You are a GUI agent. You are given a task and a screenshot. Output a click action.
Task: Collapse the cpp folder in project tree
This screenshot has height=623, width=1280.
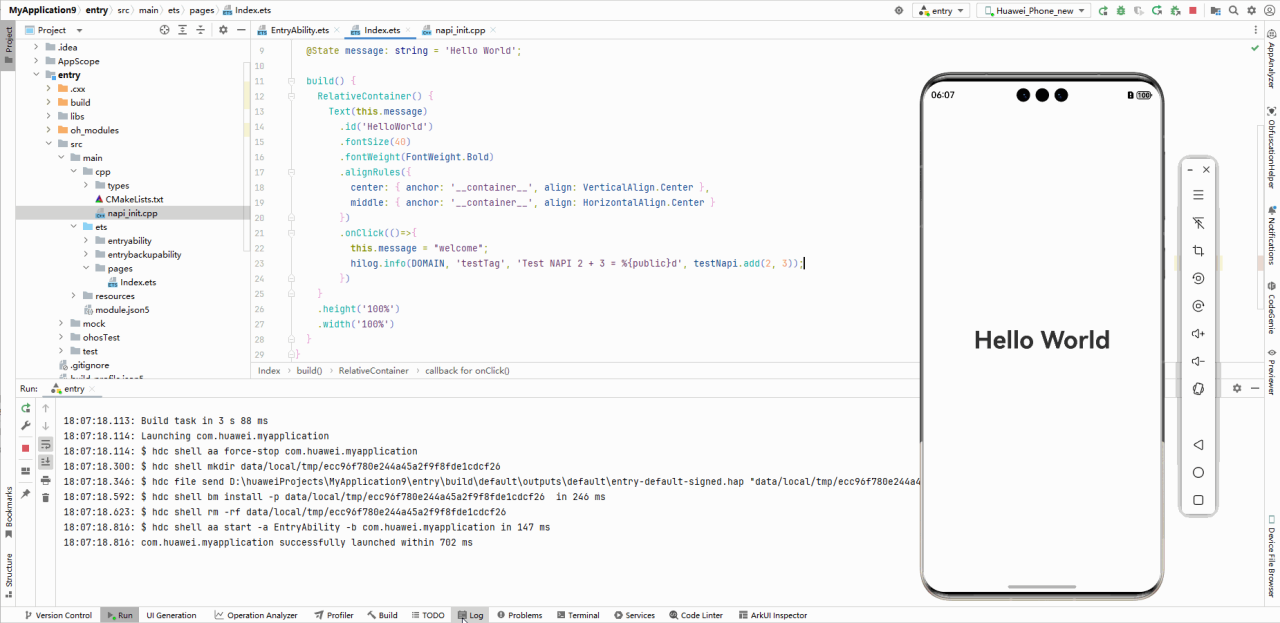[x=74, y=172]
